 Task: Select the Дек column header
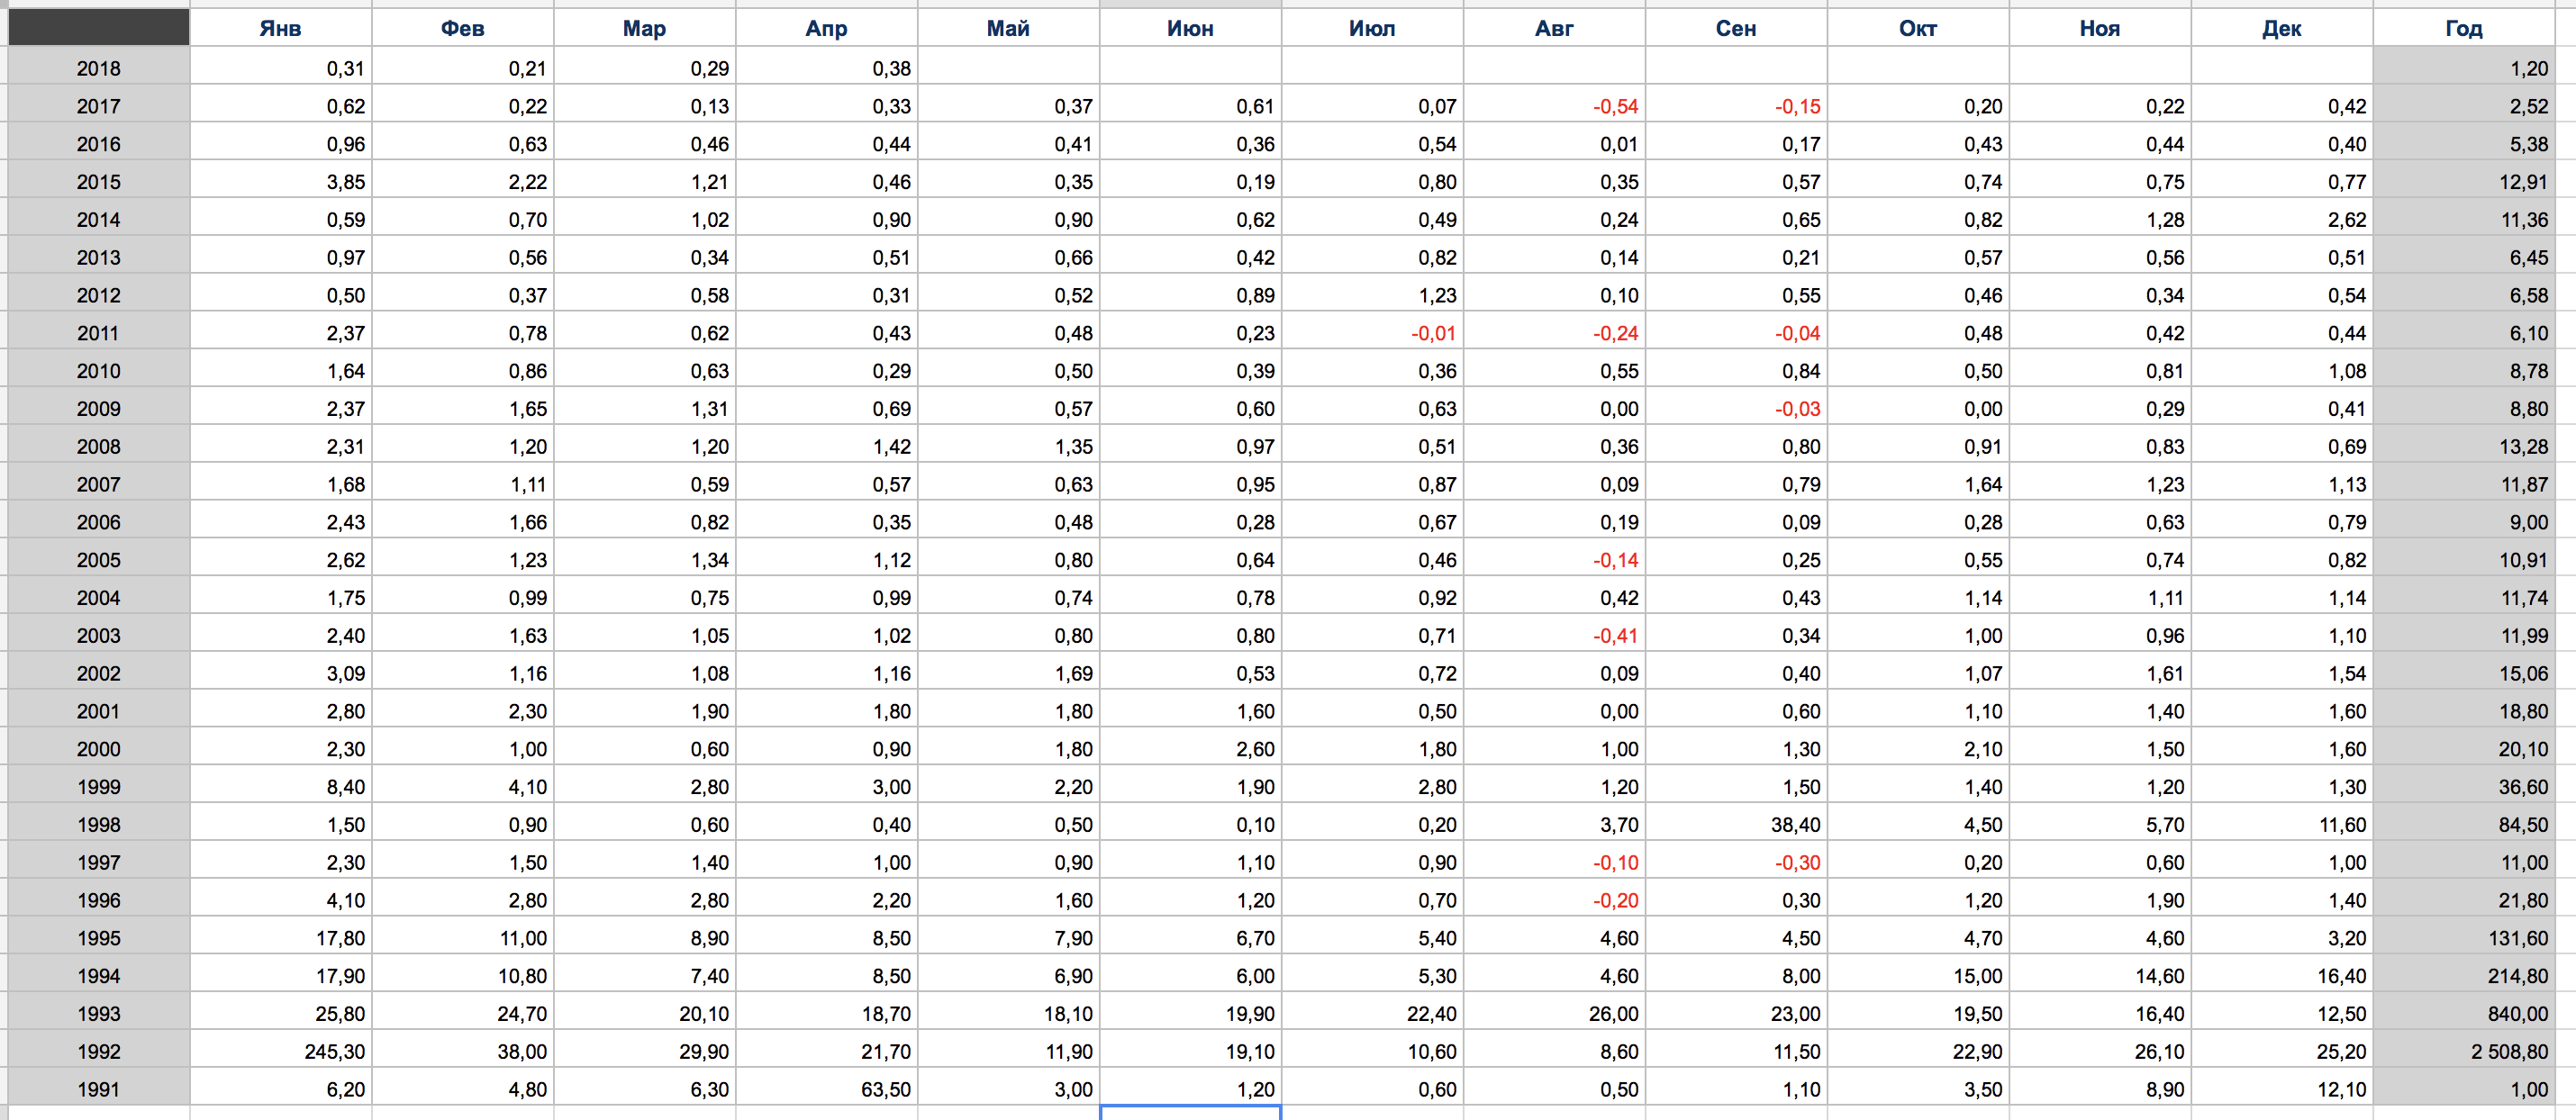(x=2283, y=28)
